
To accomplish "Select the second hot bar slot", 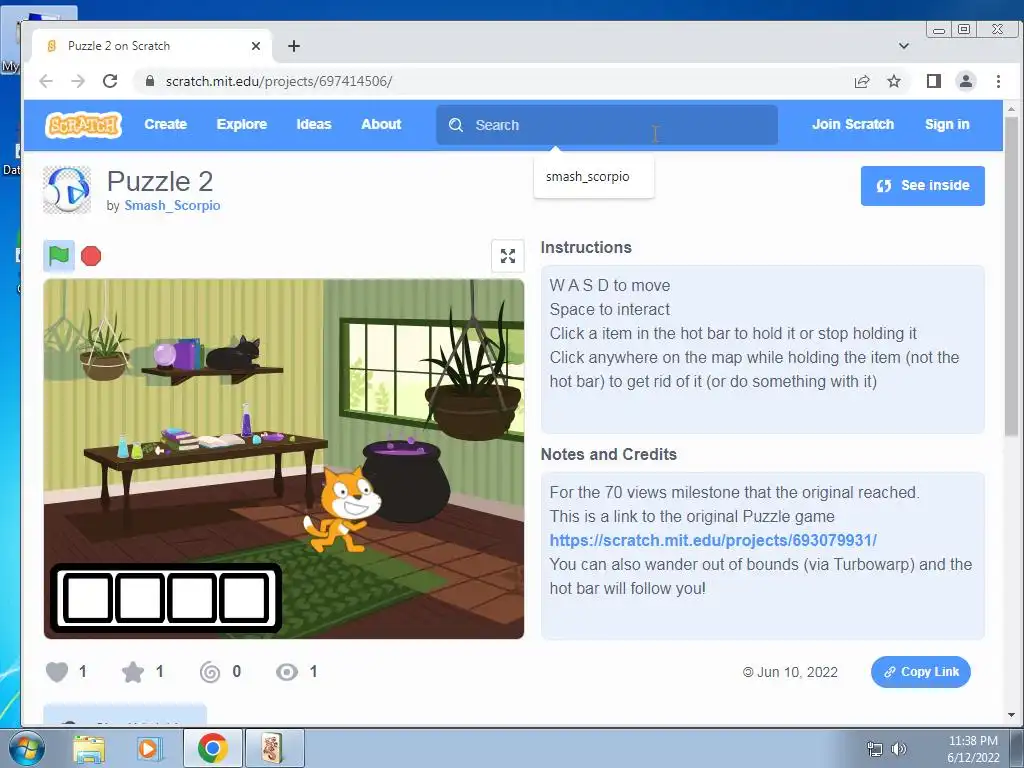I will tap(139, 598).
